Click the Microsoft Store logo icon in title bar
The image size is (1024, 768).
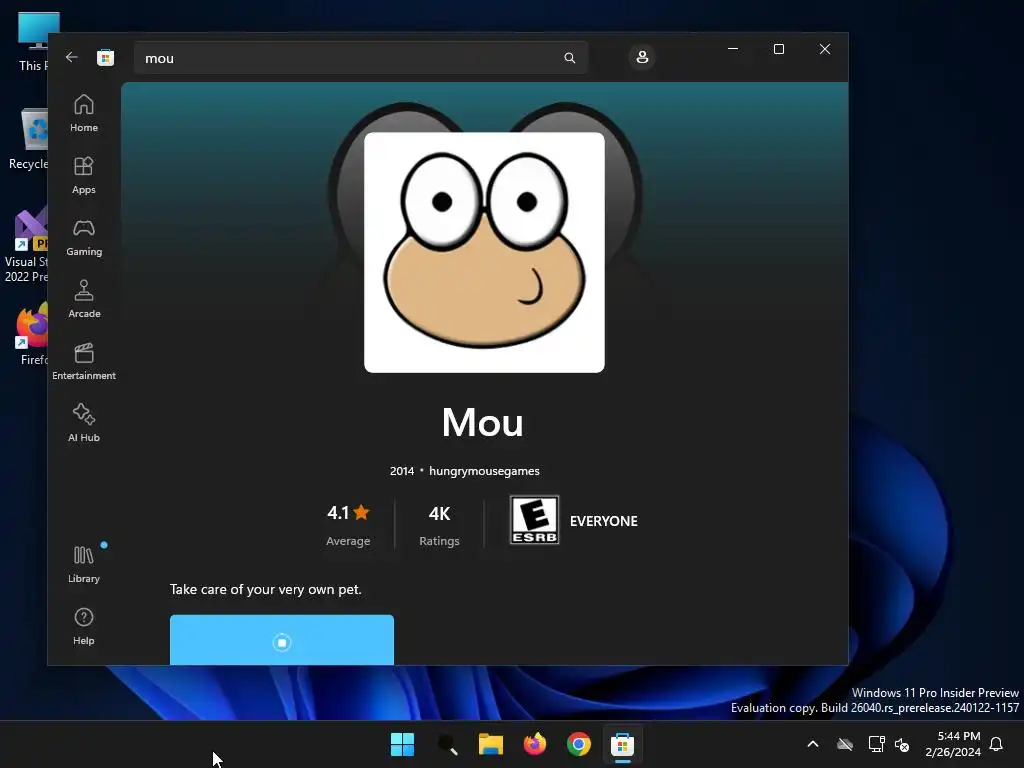tap(105, 57)
